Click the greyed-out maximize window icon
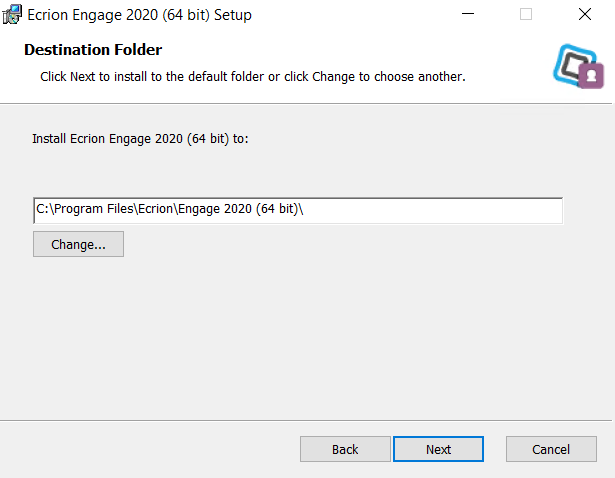 526,14
